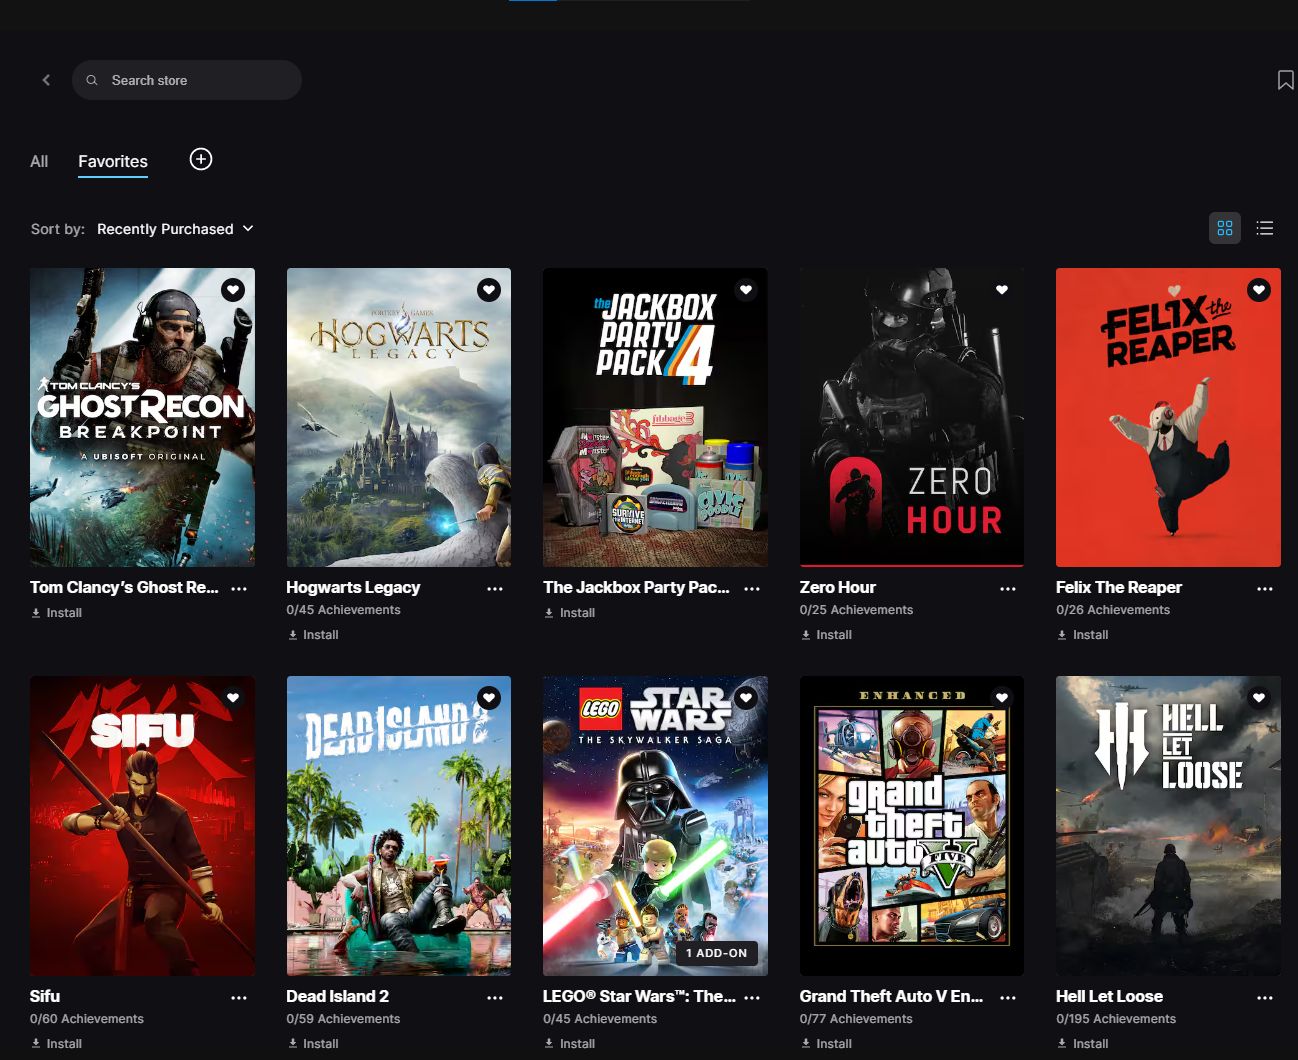This screenshot has height=1060, width=1298.
Task: Click the 1 ADD-ON badge on LEGO Star Wars
Action: tap(717, 953)
